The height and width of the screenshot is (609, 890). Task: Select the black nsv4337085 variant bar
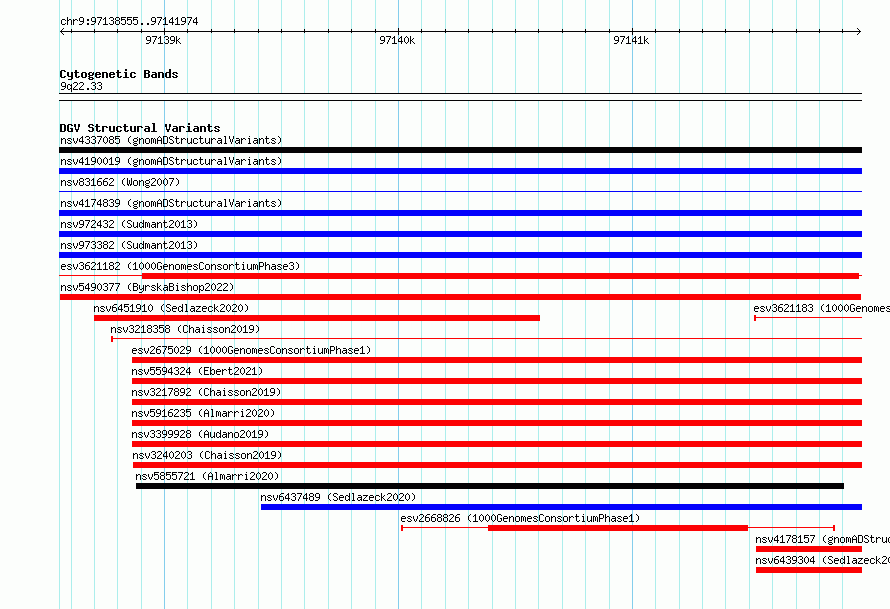(460, 150)
